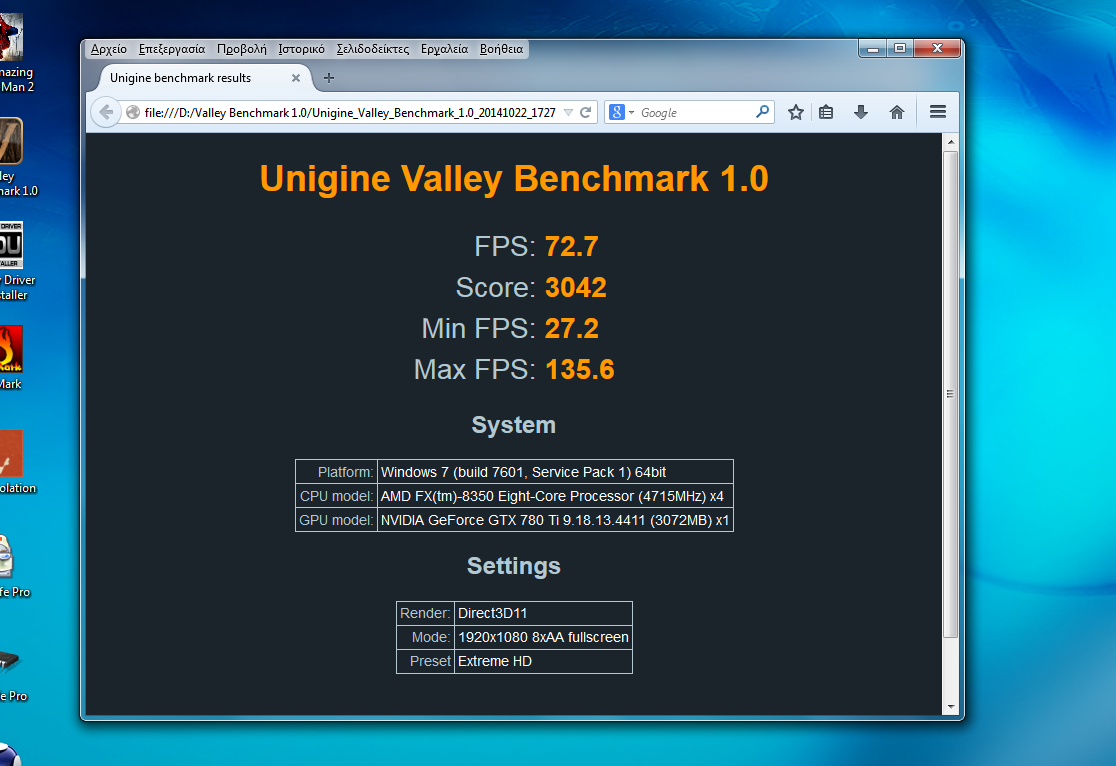Screen dimensions: 1116x766
Task: Go to Home page icon
Action: [x=897, y=112]
